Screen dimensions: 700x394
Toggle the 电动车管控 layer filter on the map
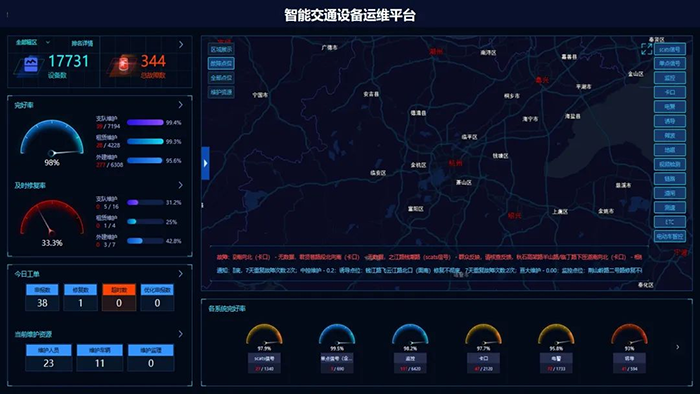pyautogui.click(x=670, y=236)
